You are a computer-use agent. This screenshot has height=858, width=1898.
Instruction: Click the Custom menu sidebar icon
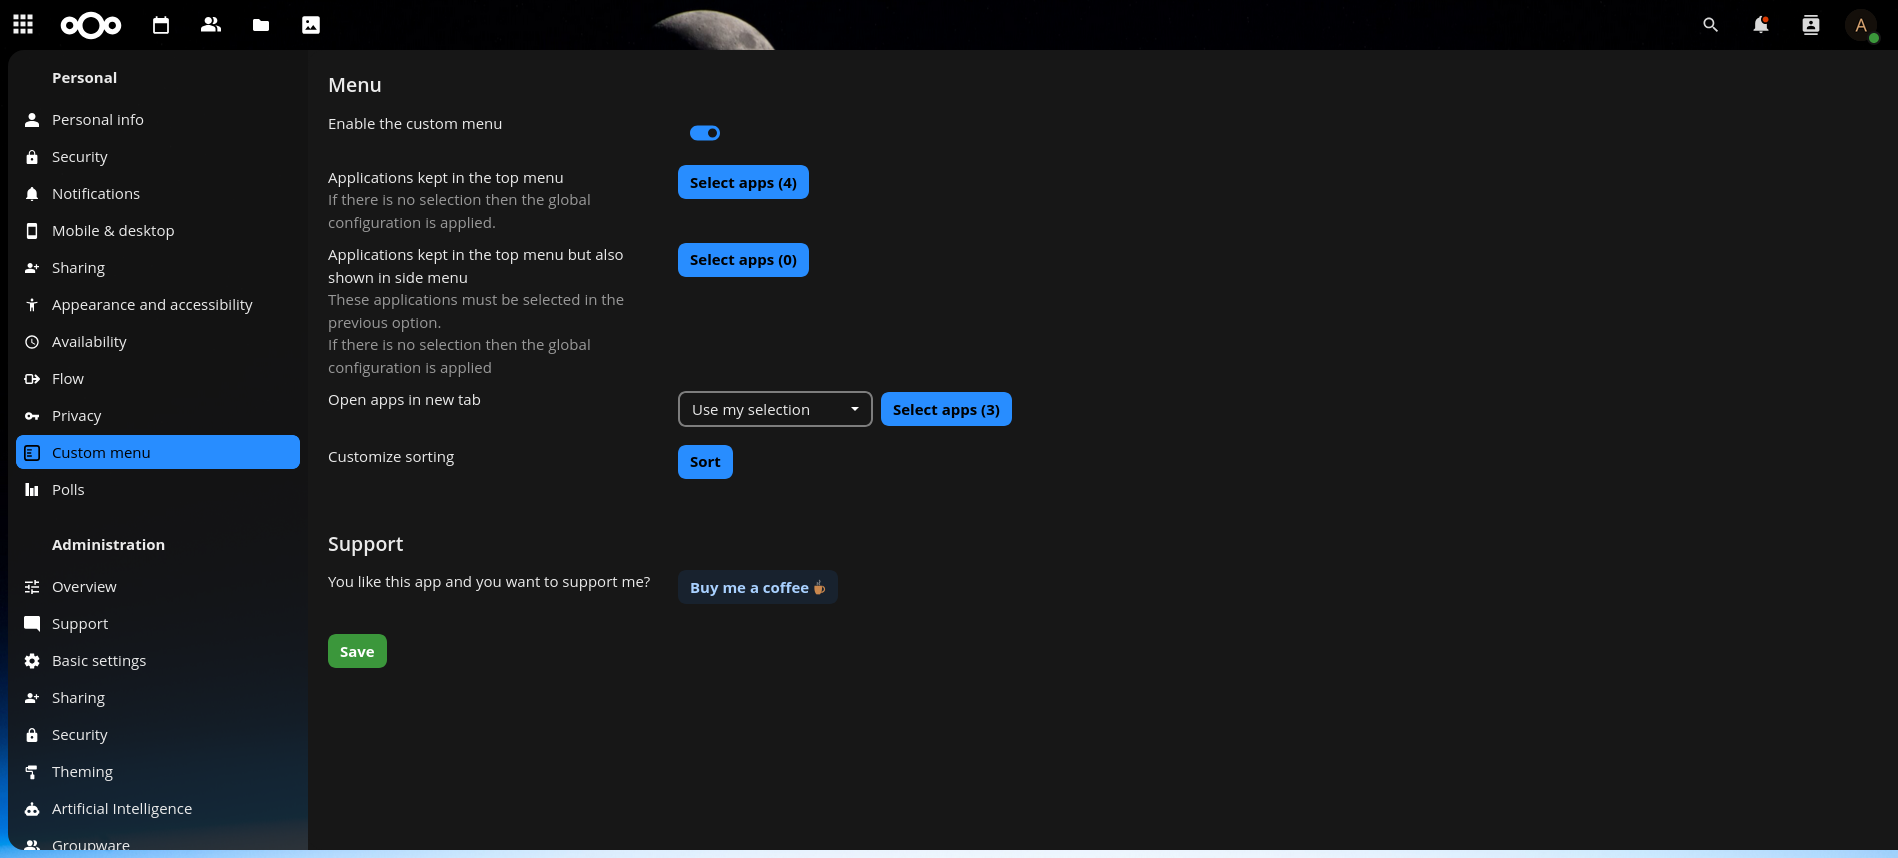(x=32, y=453)
